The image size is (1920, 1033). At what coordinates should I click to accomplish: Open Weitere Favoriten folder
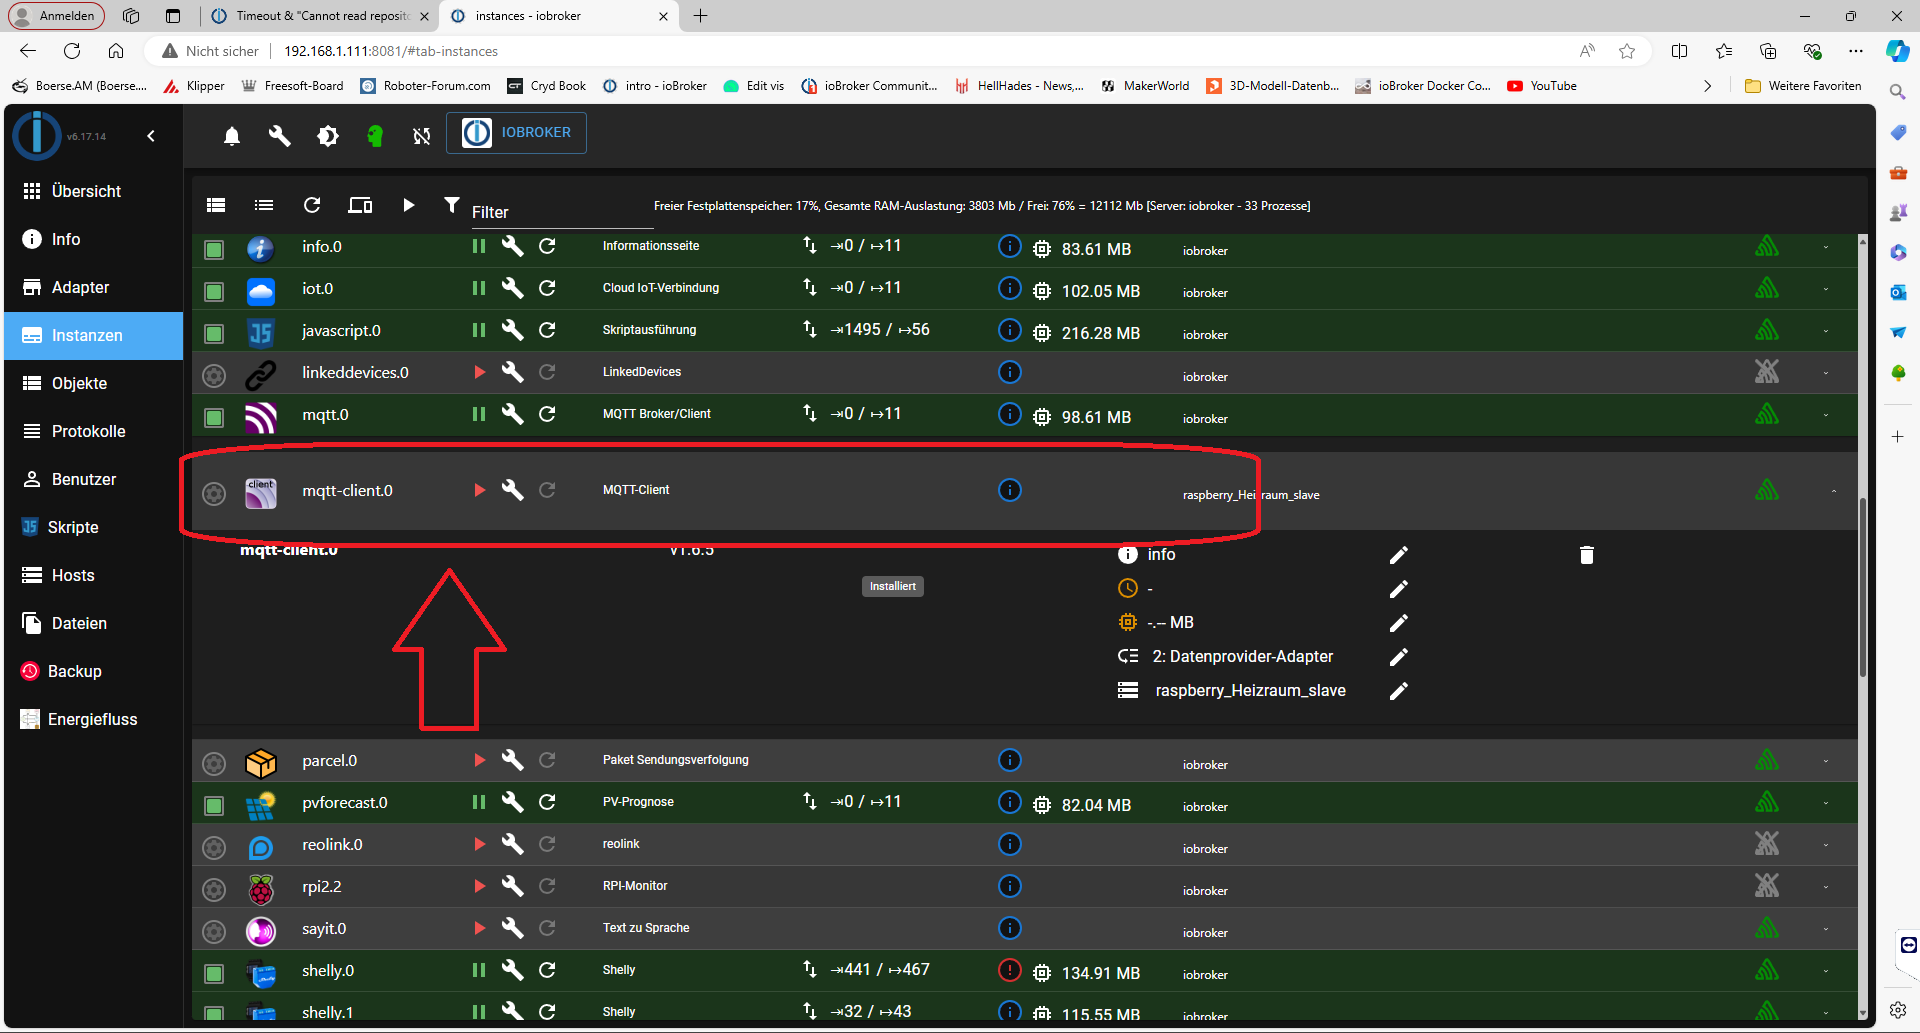(1803, 86)
